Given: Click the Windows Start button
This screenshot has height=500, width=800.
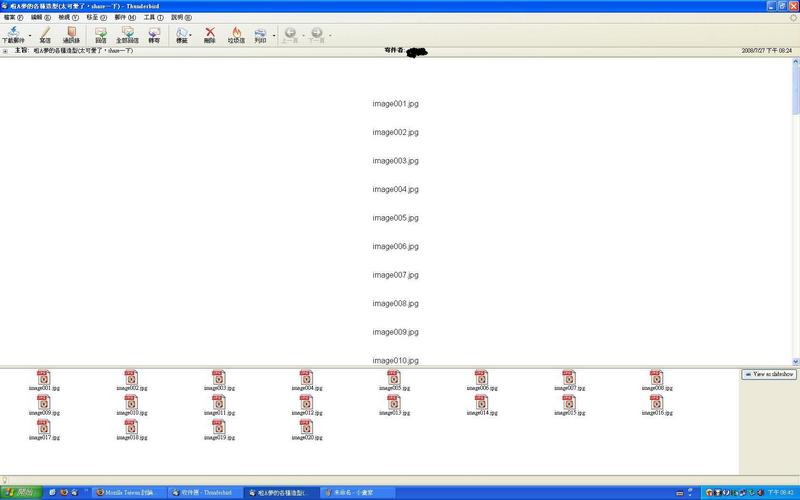Looking at the screenshot, I should [x=20, y=492].
